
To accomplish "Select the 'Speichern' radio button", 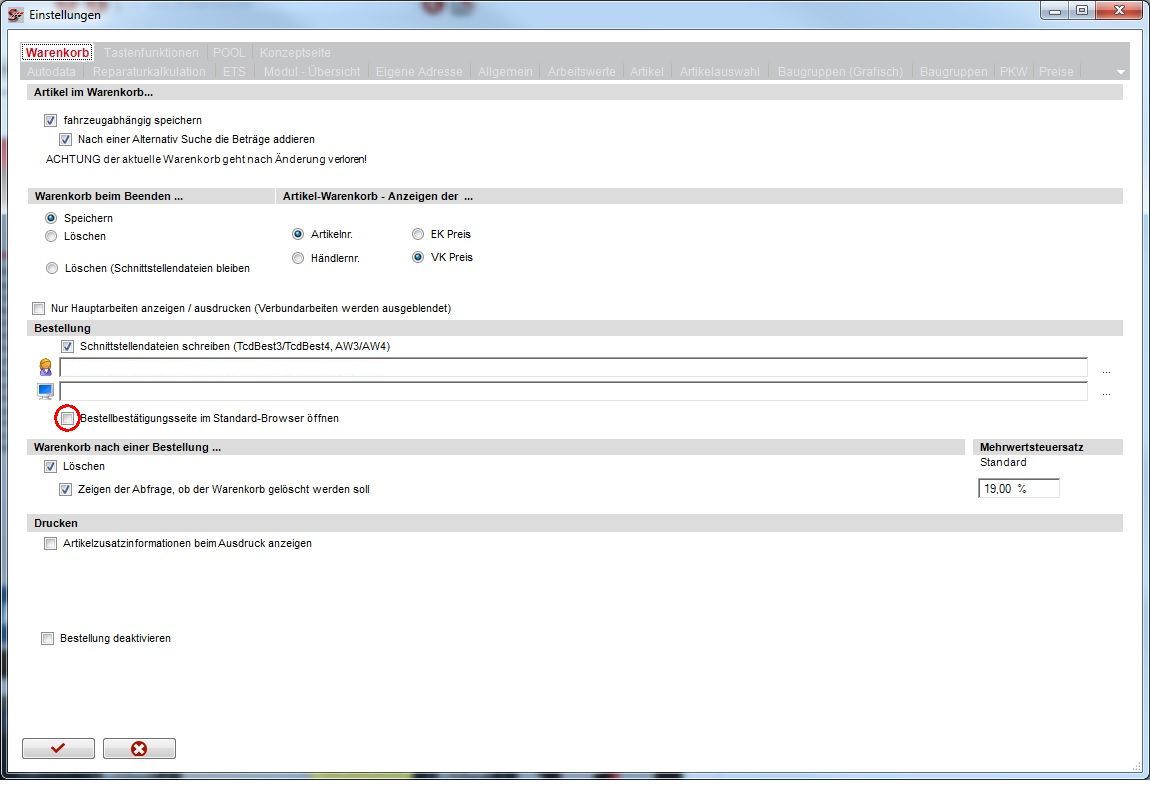I will point(51,218).
